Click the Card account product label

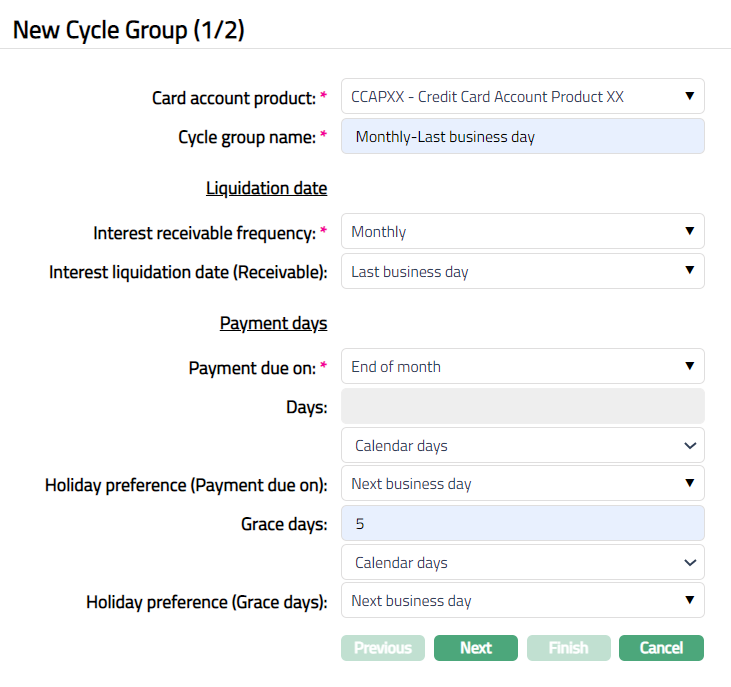[233, 98]
